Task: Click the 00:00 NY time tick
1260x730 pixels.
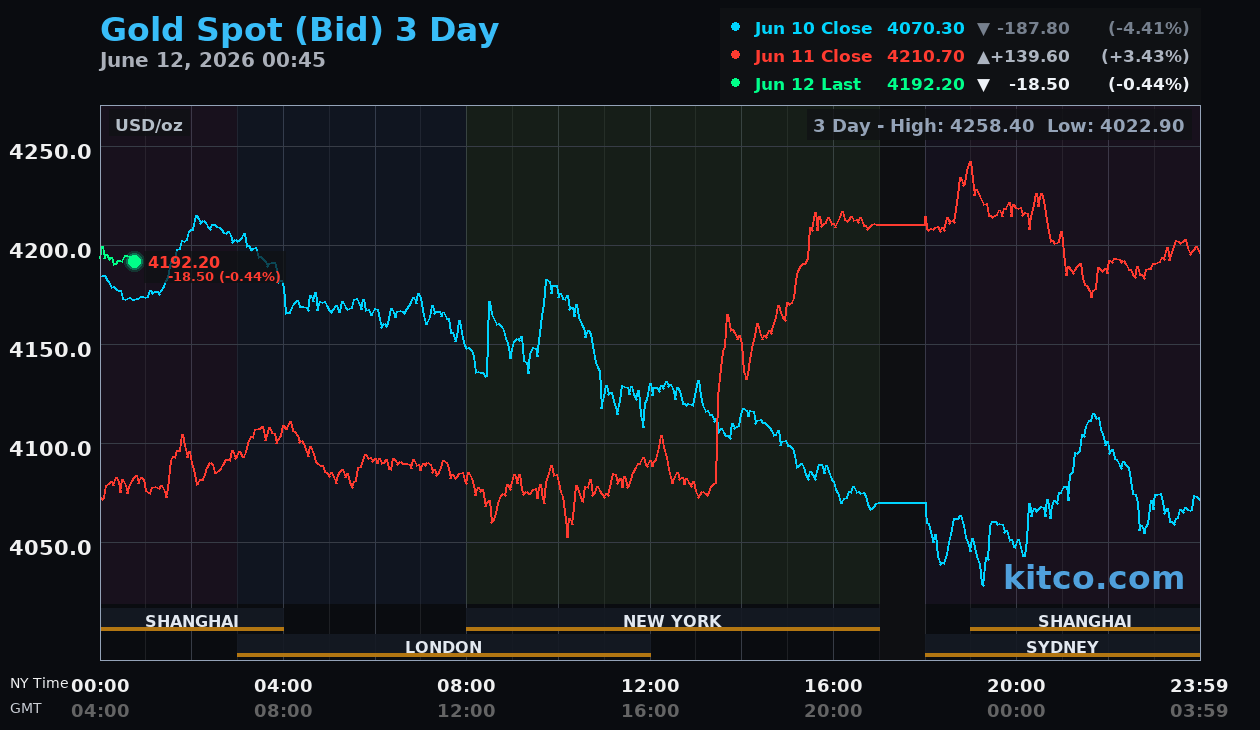Action: point(100,686)
